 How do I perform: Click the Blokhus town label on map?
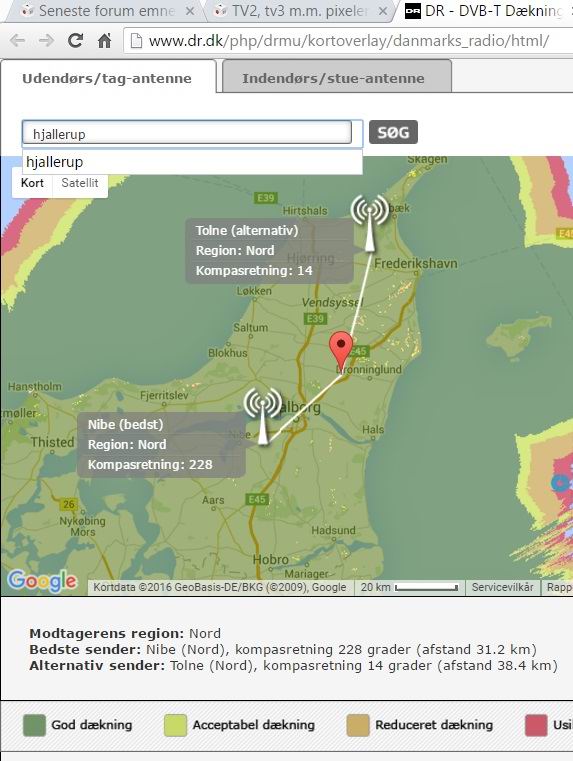(228, 353)
